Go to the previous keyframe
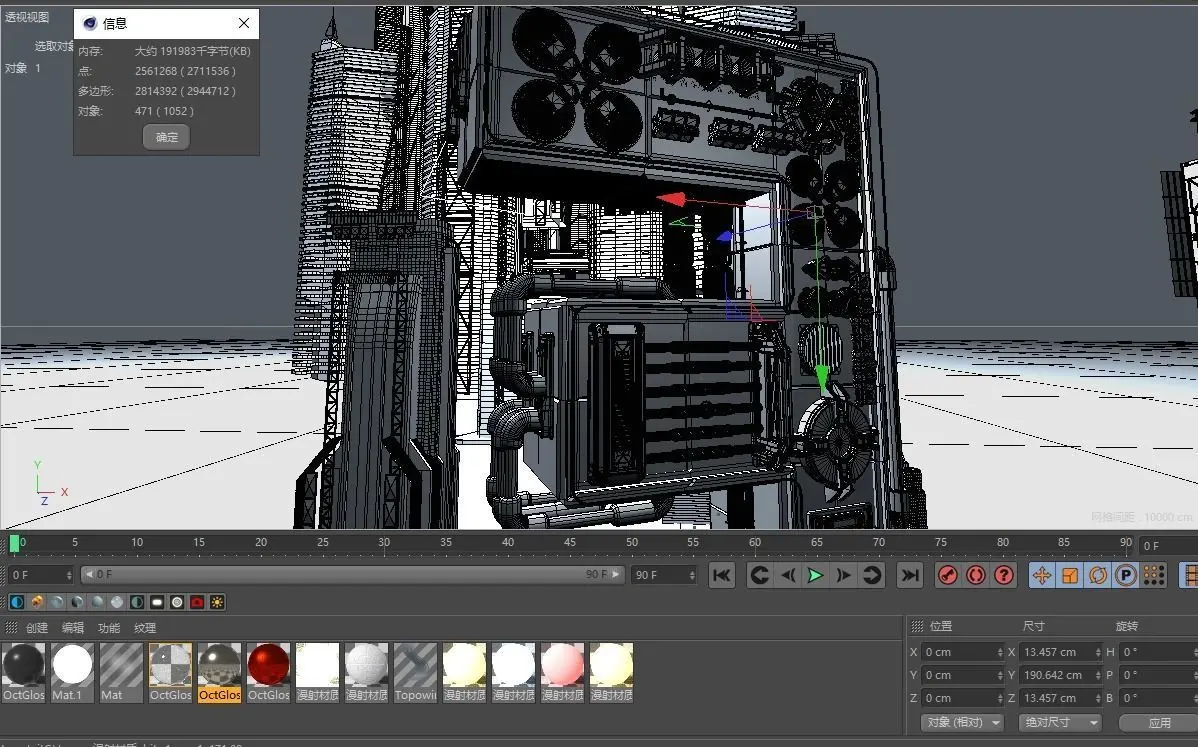The image size is (1198, 747). [759, 575]
